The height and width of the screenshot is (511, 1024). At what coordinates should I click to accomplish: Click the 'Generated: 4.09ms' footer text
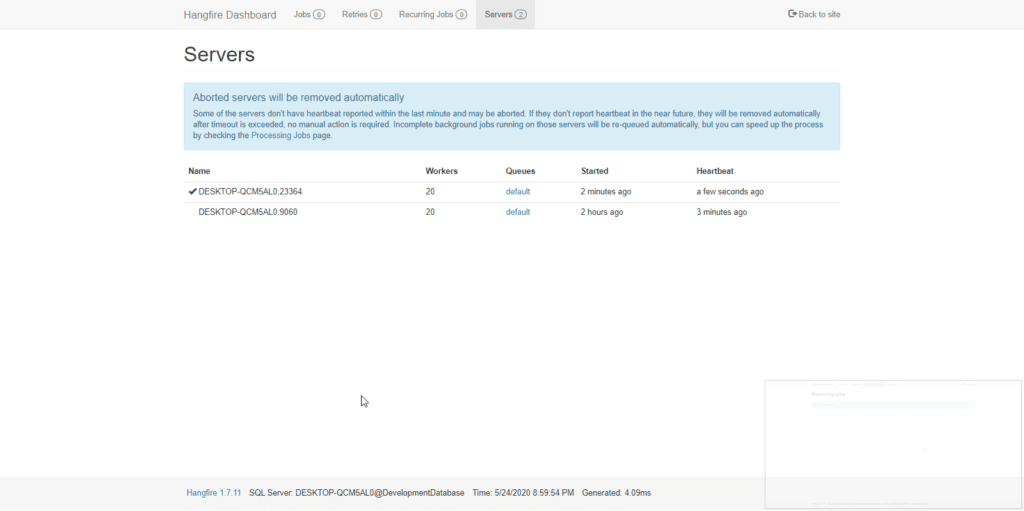(x=616, y=493)
